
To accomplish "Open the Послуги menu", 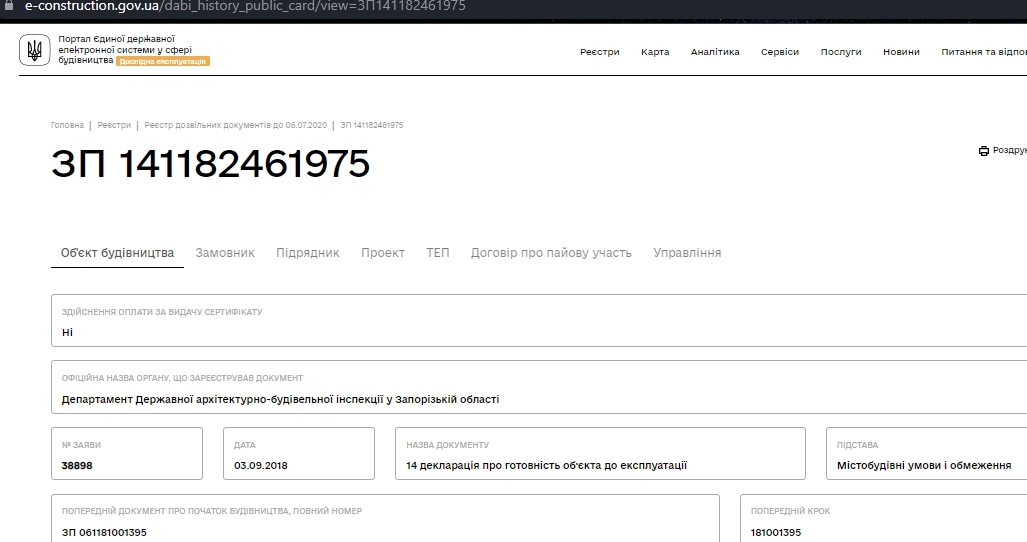I will click(841, 52).
